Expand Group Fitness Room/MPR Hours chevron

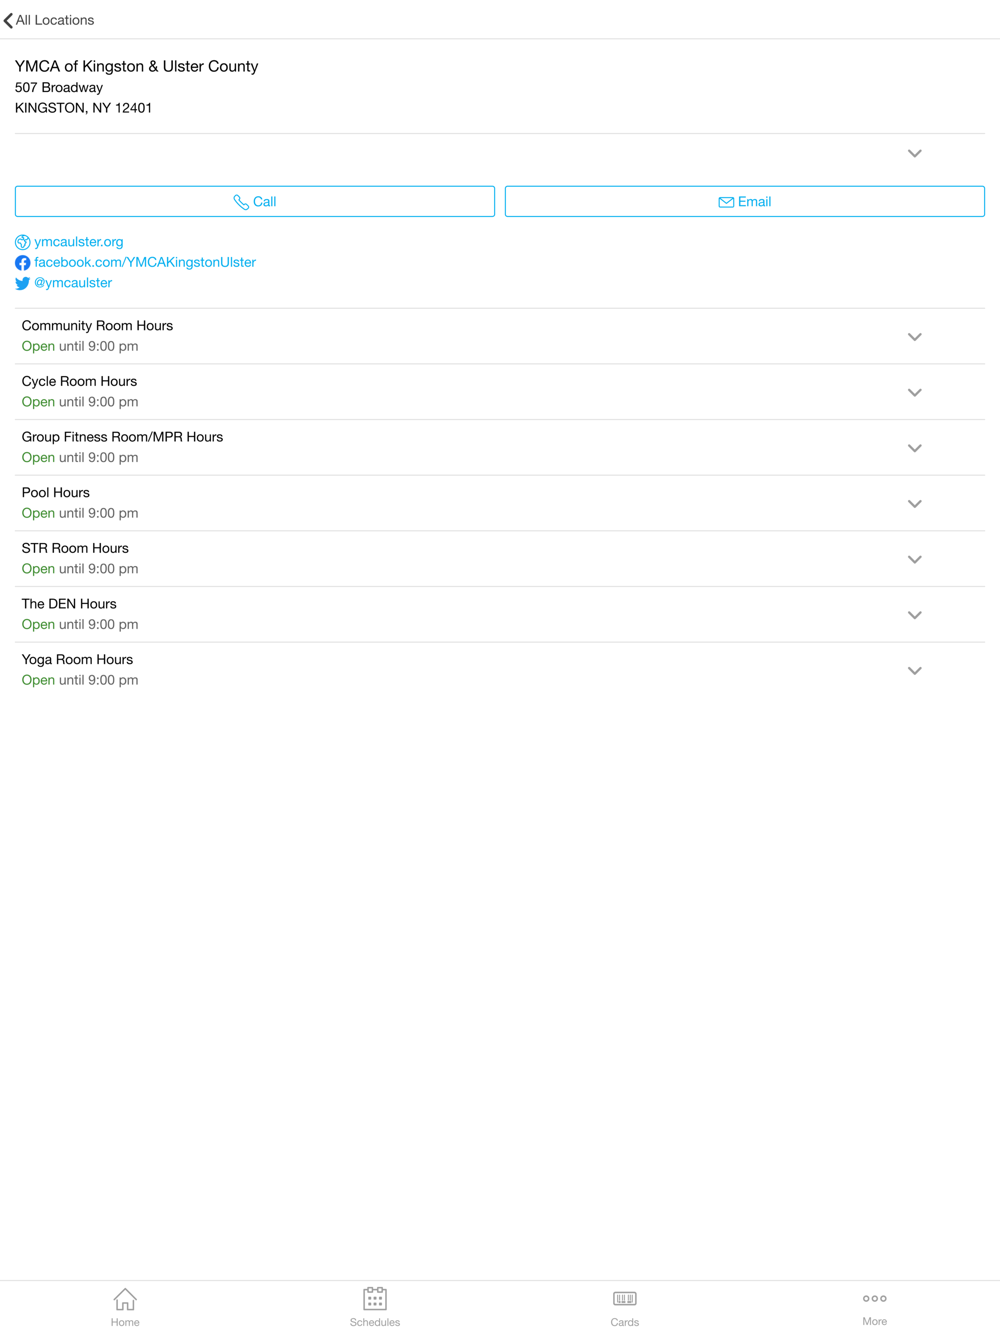coord(914,448)
